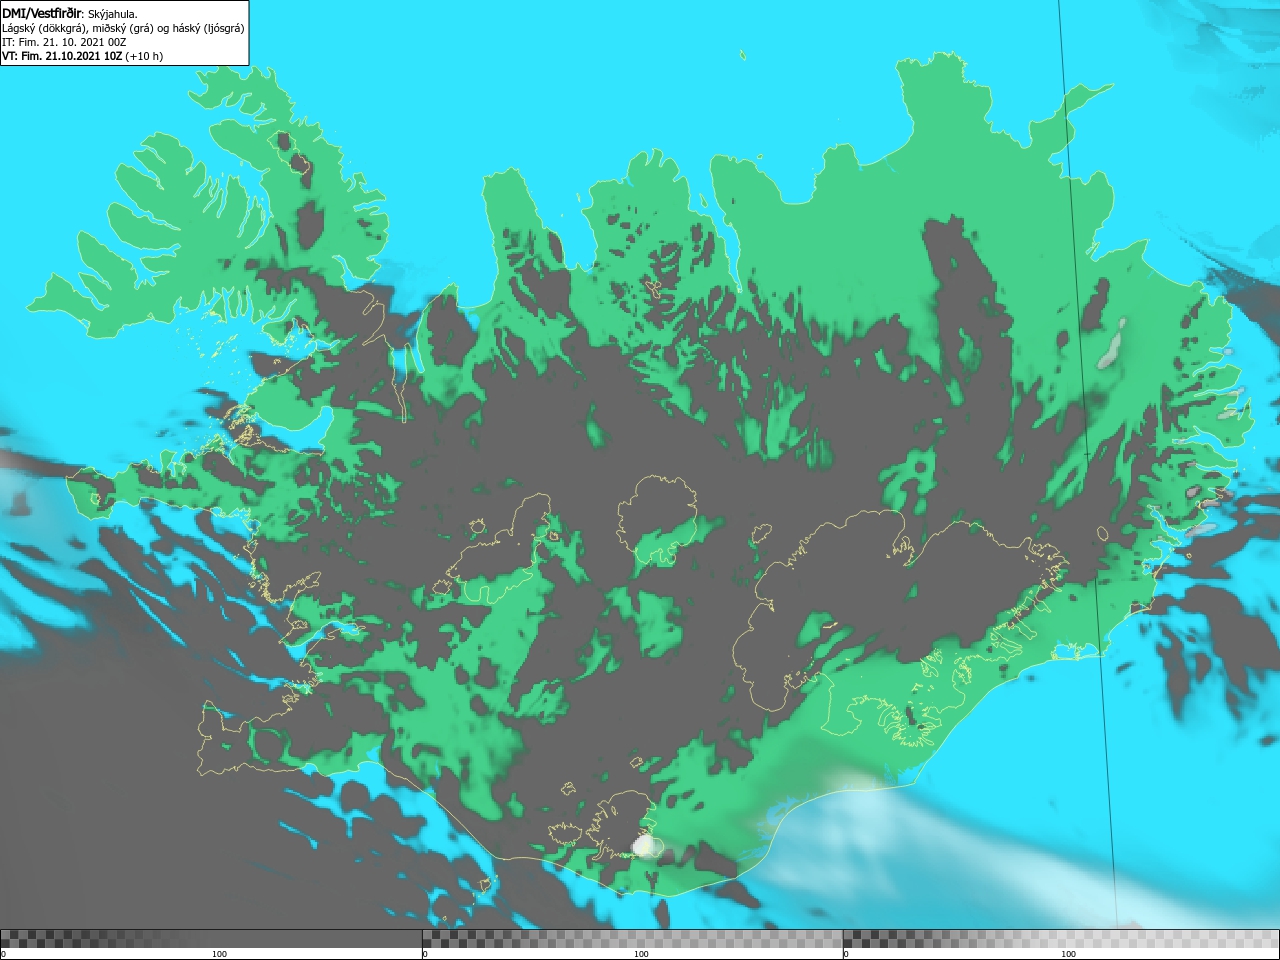Click the 'DMI/Vestfirðir: Skýjahula.' title line

point(70,14)
